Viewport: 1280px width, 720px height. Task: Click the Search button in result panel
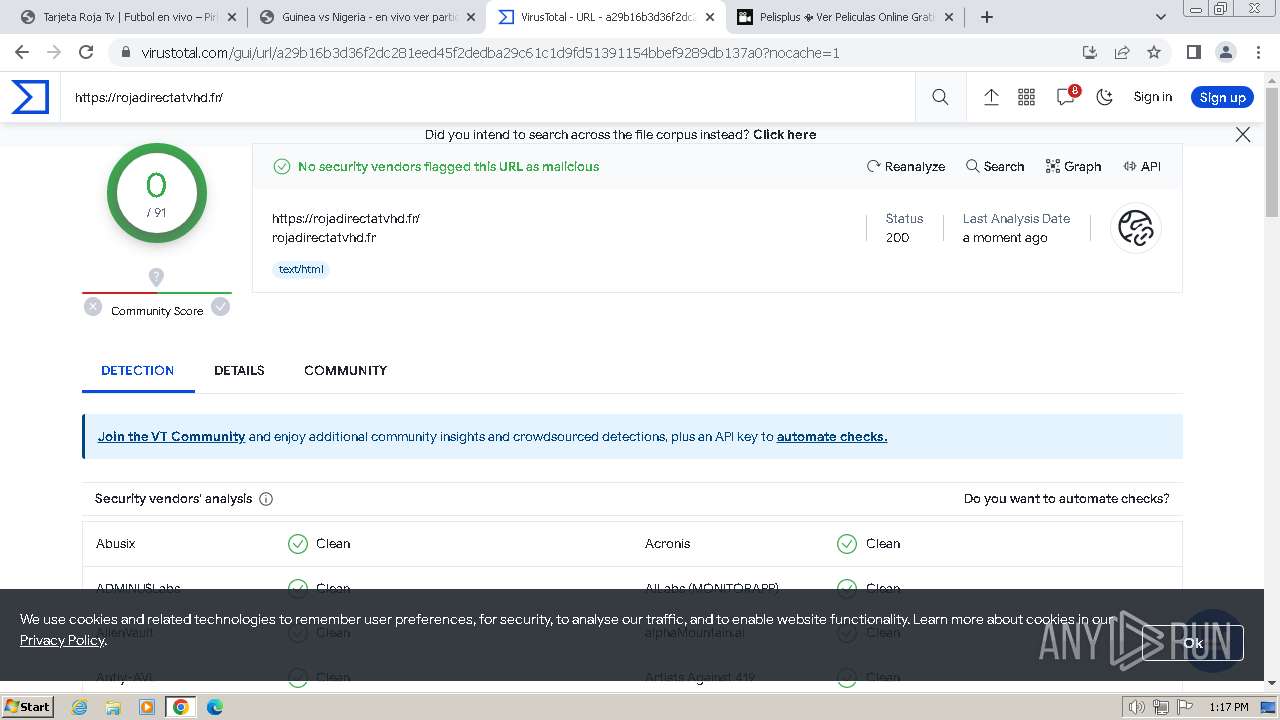(995, 166)
